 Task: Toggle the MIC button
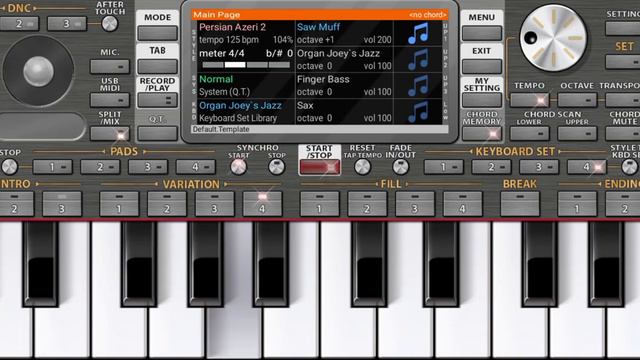pyautogui.click(x=110, y=67)
